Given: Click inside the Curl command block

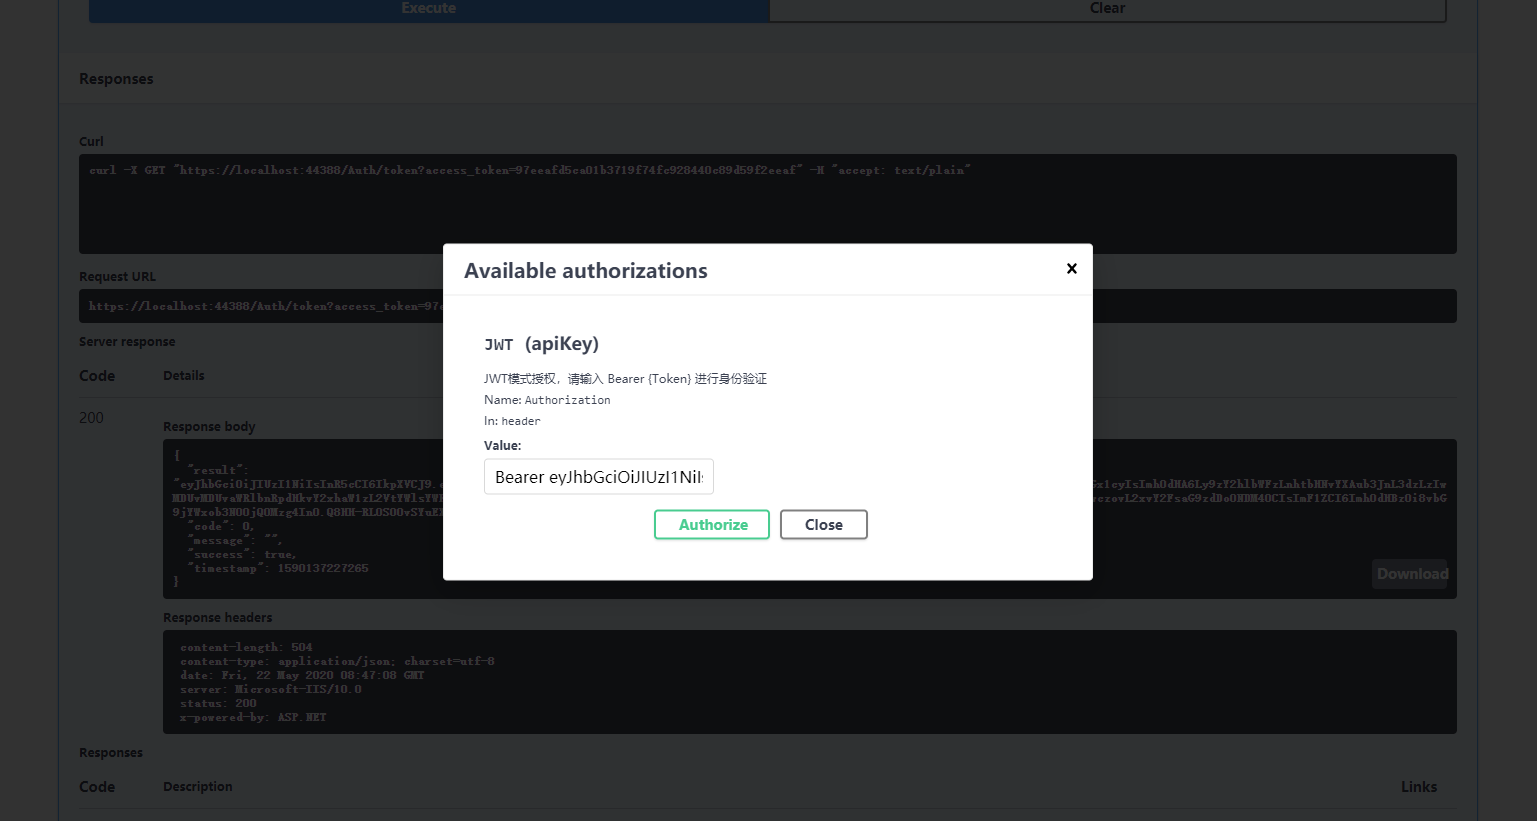Looking at the screenshot, I should pyautogui.click(x=767, y=204).
